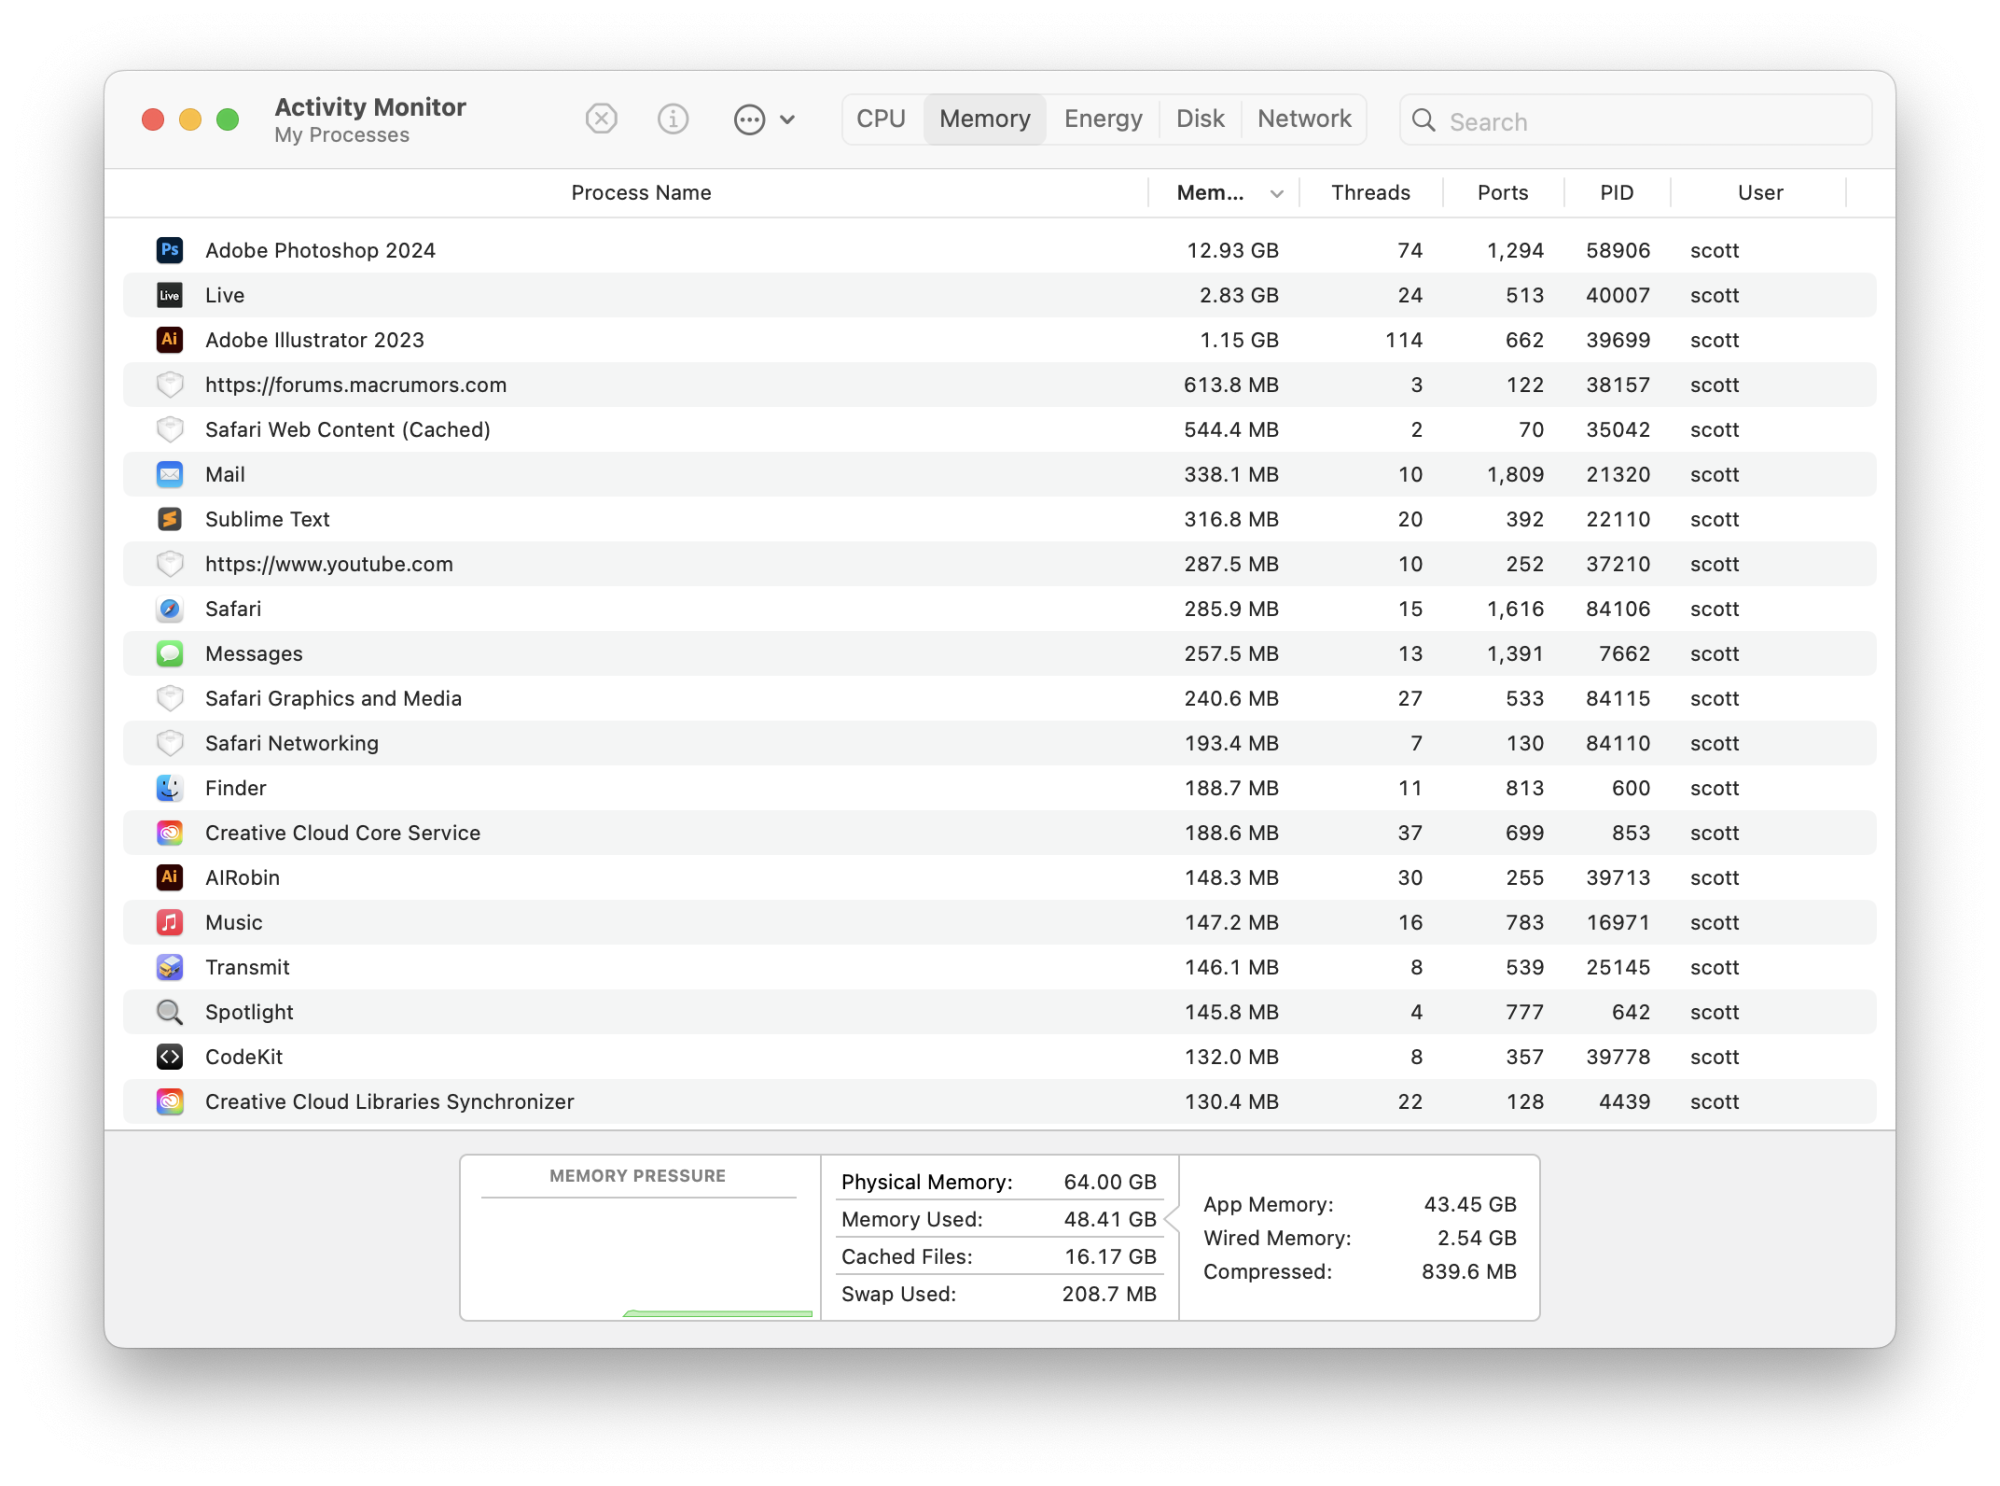Click the Adobe Illustrator 2023 icon
Screen dimensions: 2000x1486
click(x=170, y=340)
